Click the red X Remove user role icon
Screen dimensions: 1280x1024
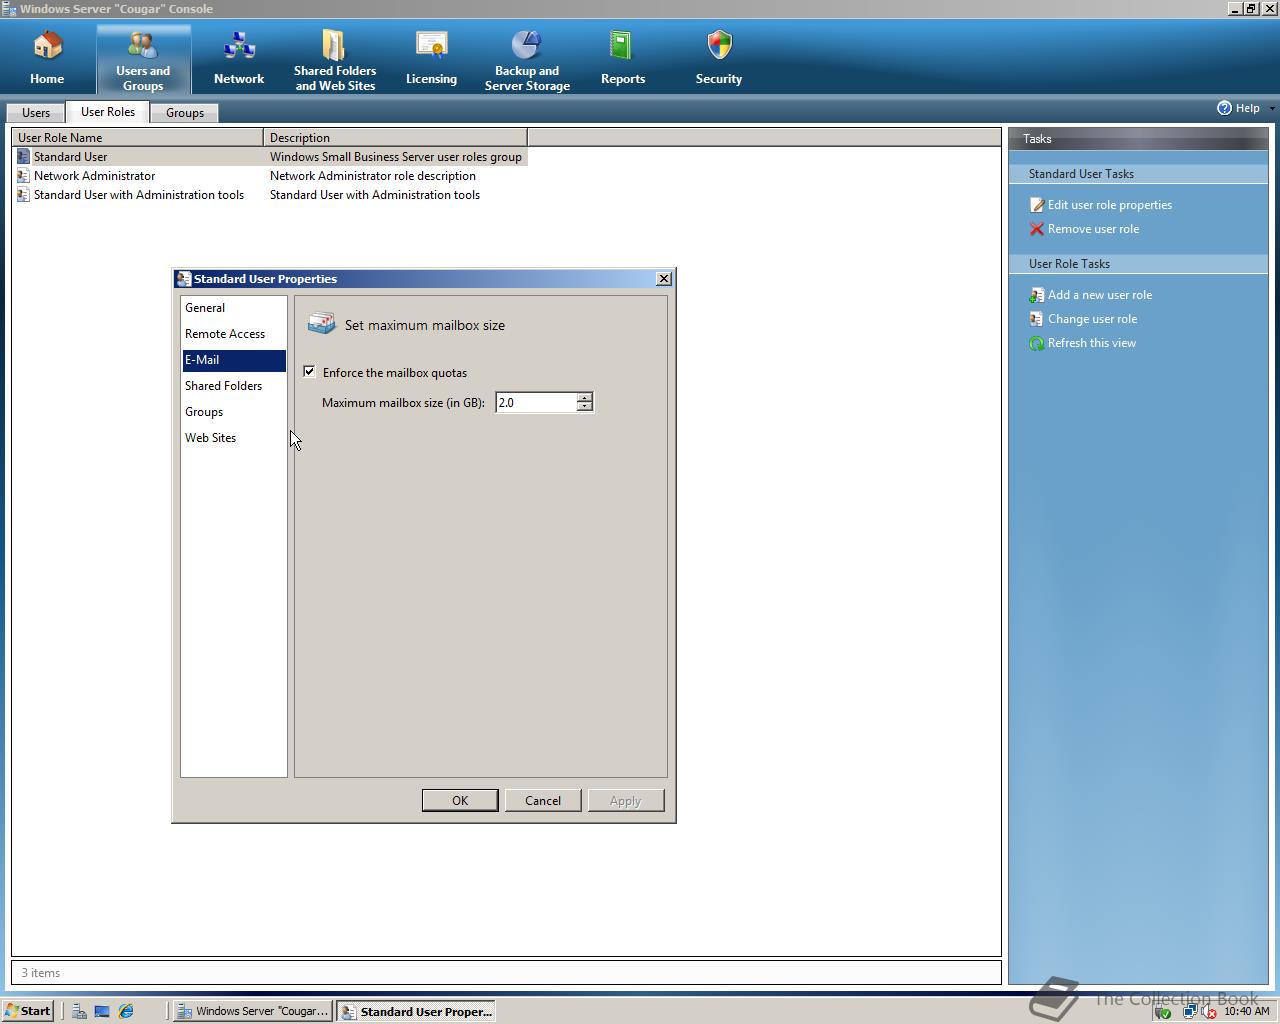point(1037,229)
